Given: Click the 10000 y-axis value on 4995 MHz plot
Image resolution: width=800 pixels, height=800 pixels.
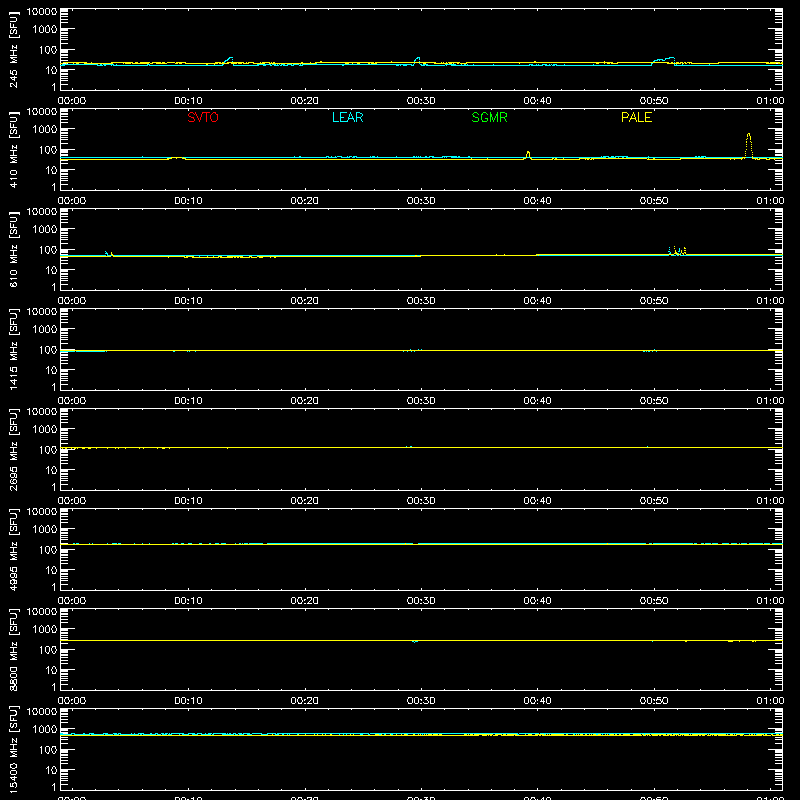Looking at the screenshot, I should (42, 512).
